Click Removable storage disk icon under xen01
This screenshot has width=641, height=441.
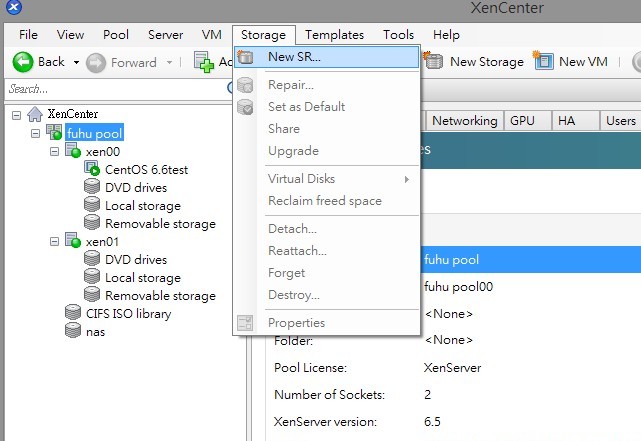pos(92,295)
